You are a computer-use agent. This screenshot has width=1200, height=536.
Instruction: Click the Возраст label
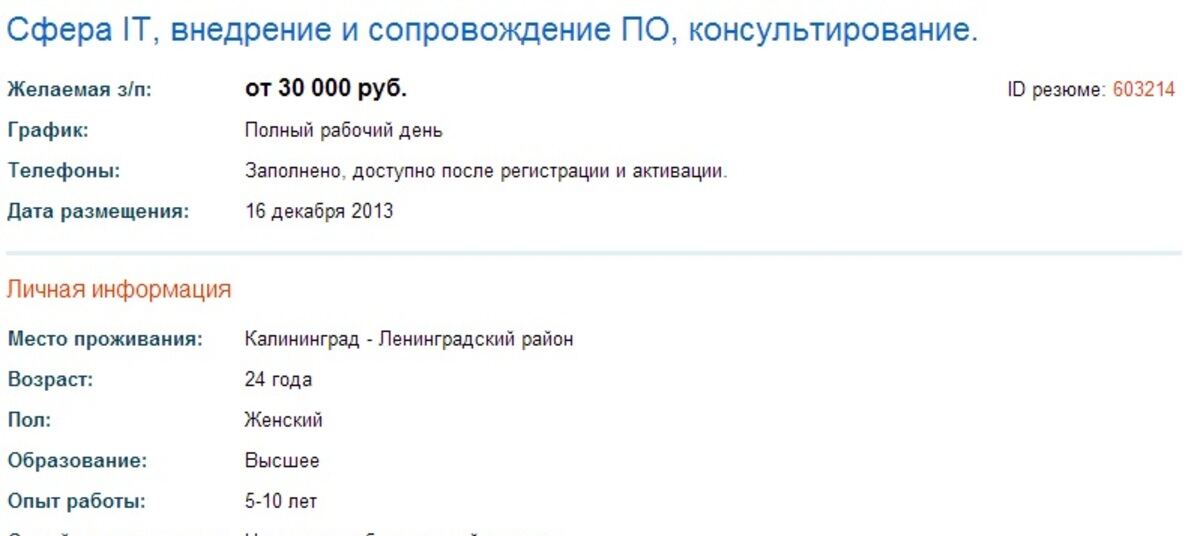click(x=50, y=380)
